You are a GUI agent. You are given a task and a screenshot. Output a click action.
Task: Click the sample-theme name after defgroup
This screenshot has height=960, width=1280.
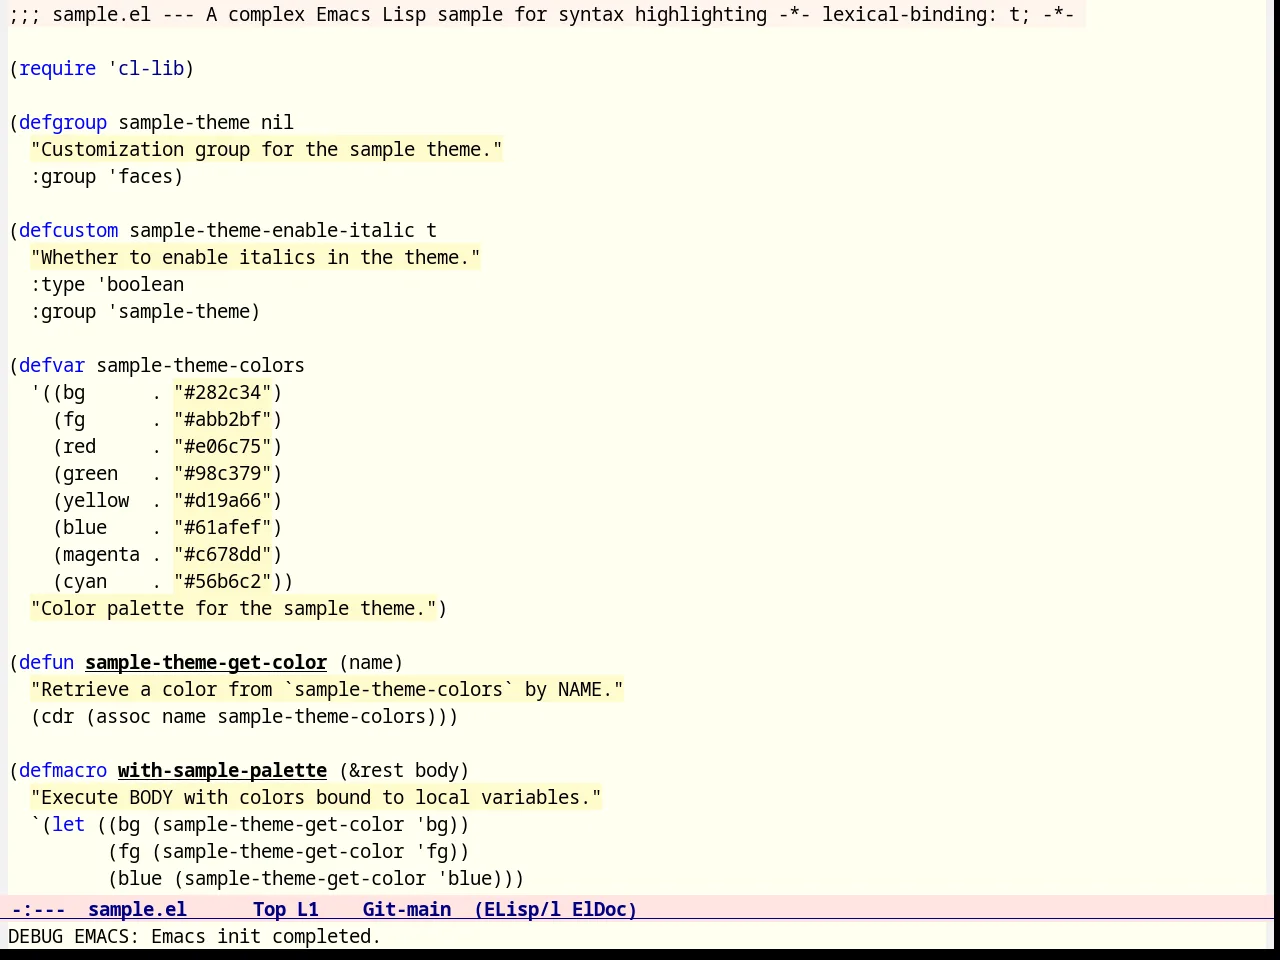[184, 122]
